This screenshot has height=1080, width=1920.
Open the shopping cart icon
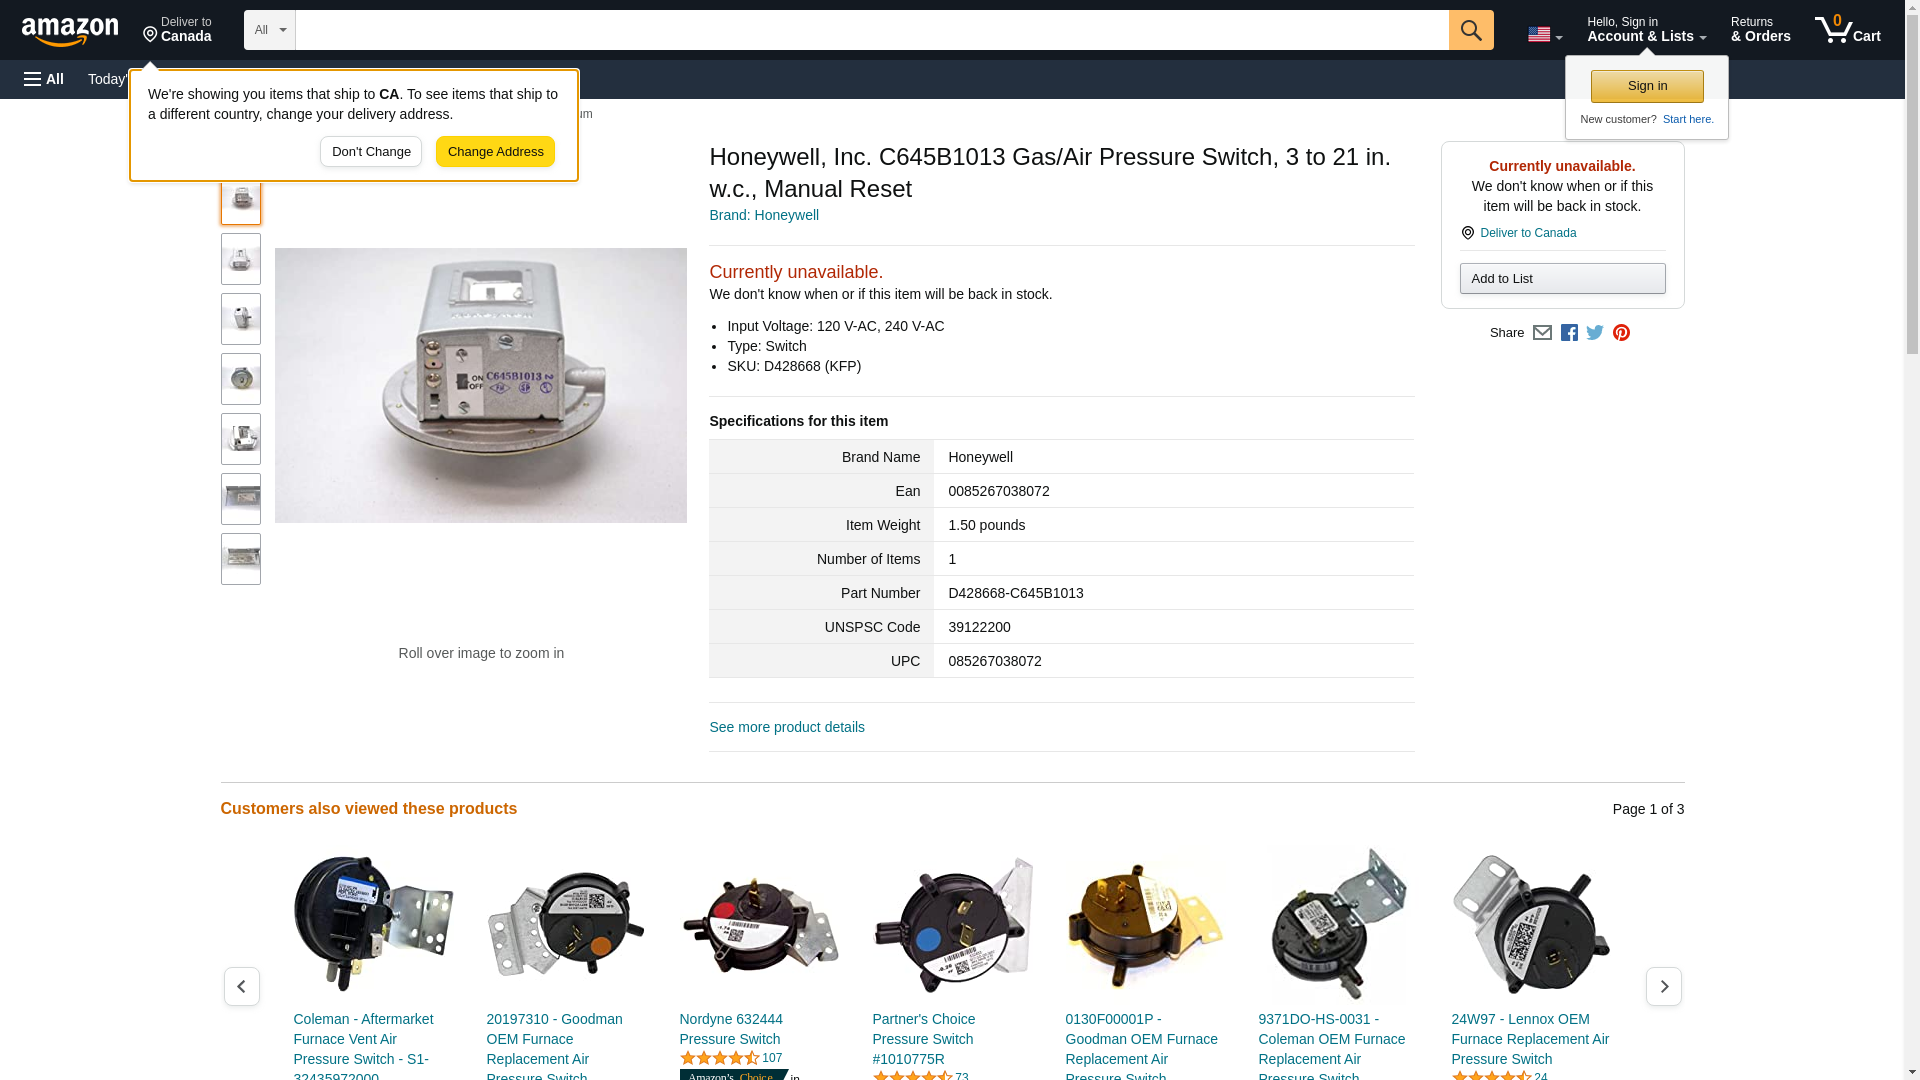1847,30
